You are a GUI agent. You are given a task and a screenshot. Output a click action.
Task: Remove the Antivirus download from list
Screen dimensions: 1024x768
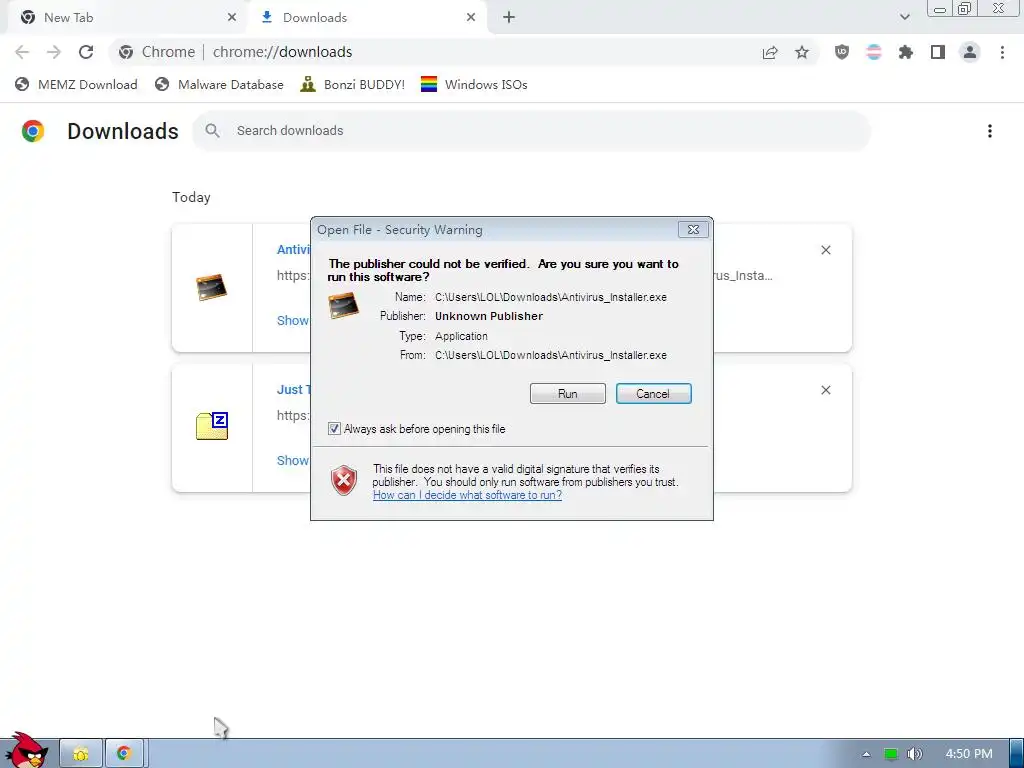[x=825, y=250]
